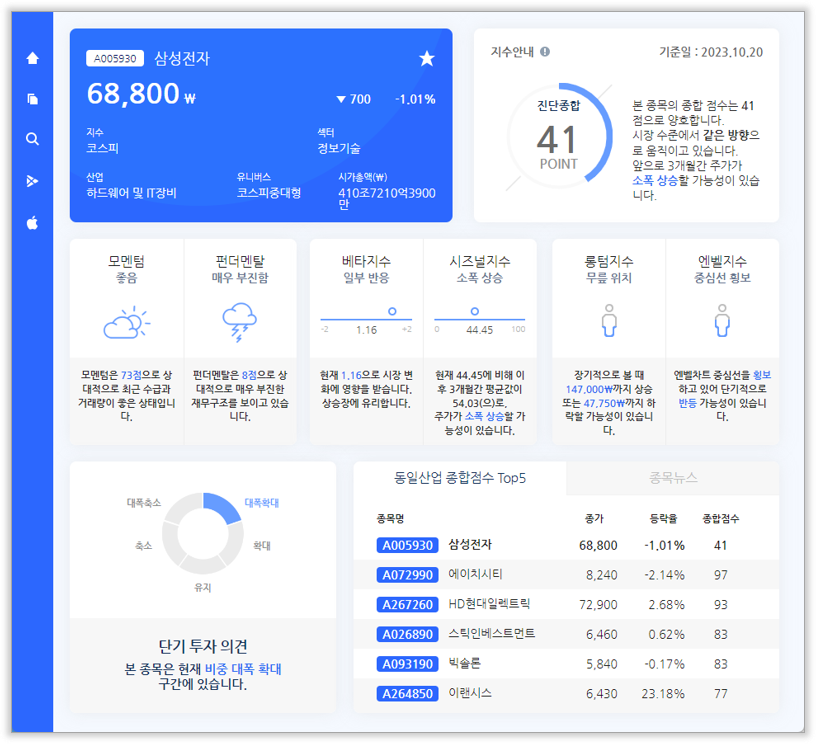The width and height of the screenshot is (816, 744).
Task: Click the 모멘텀 sunny cloud icon
Action: pyautogui.click(x=126, y=322)
